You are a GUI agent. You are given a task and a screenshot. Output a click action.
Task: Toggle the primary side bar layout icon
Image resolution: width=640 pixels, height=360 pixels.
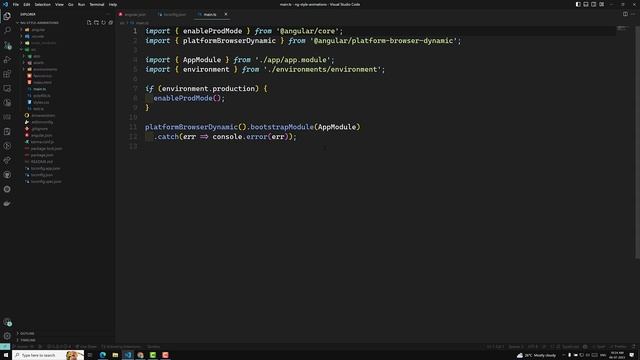578,4
